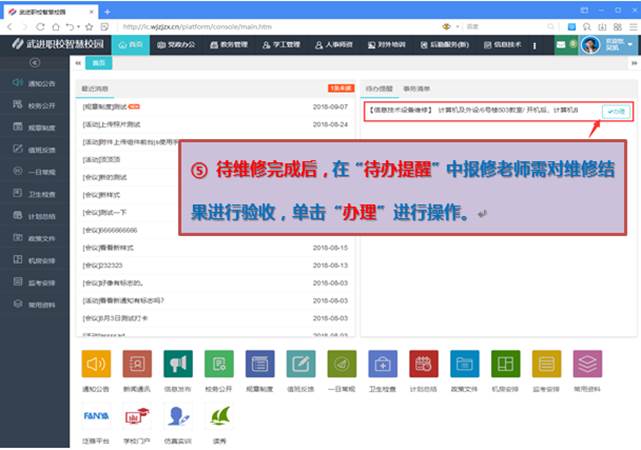
Task: Click the olive 一日常规 tile
Action: pos(342,363)
